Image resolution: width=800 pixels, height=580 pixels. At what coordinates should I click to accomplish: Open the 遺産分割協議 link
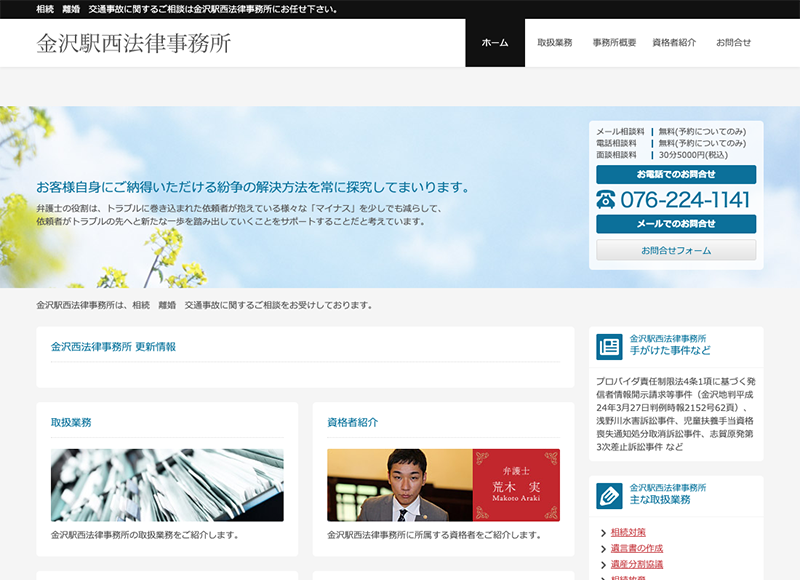(x=637, y=564)
